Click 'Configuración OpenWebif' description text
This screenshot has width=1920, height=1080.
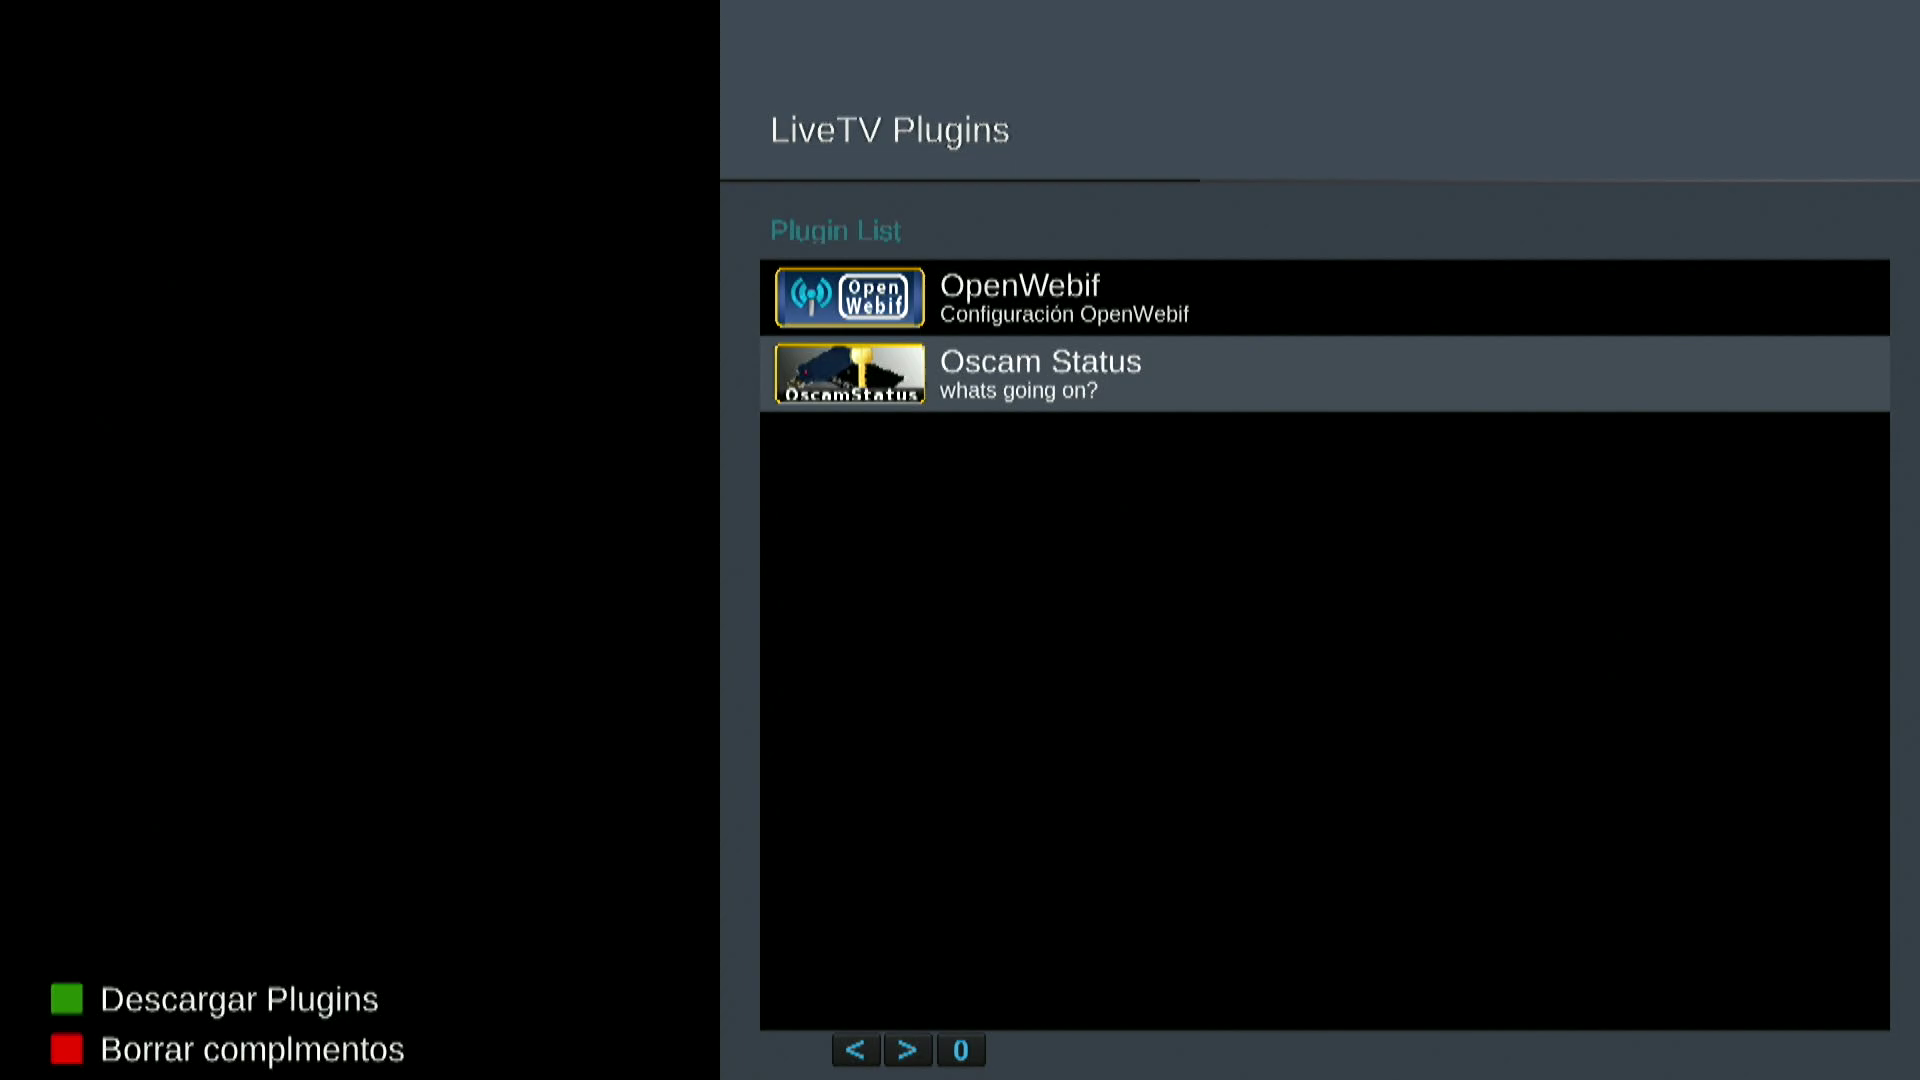pos(1063,315)
